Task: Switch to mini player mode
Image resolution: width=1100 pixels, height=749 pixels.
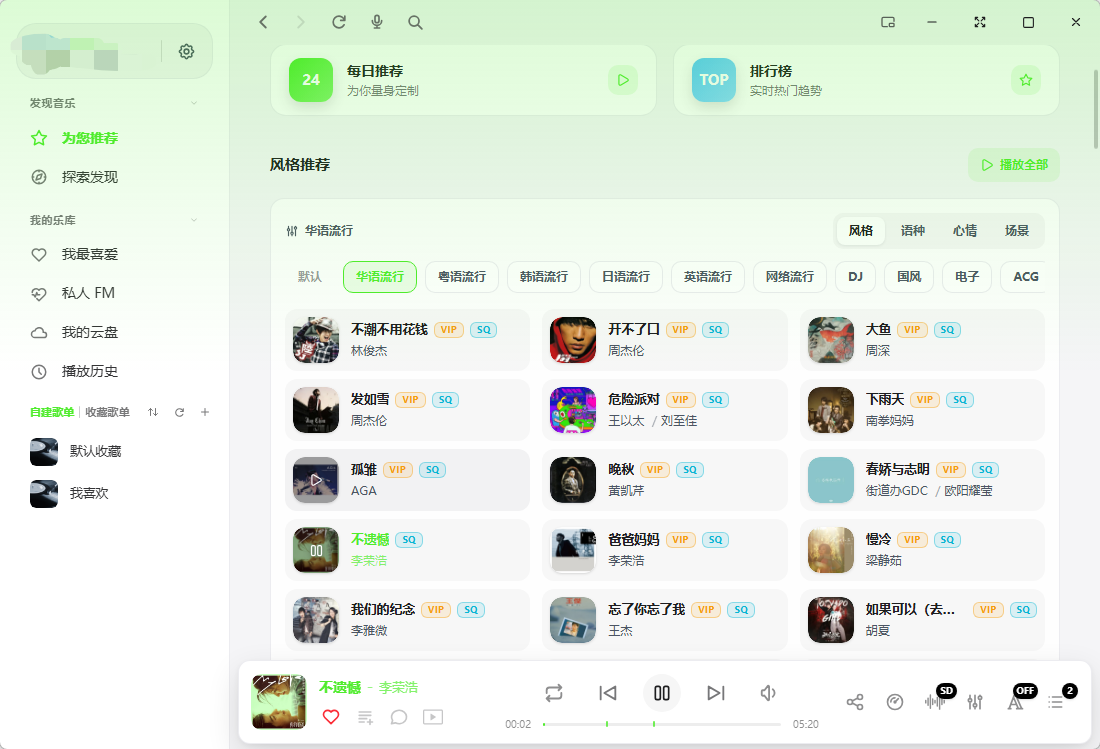Action: tap(887, 22)
